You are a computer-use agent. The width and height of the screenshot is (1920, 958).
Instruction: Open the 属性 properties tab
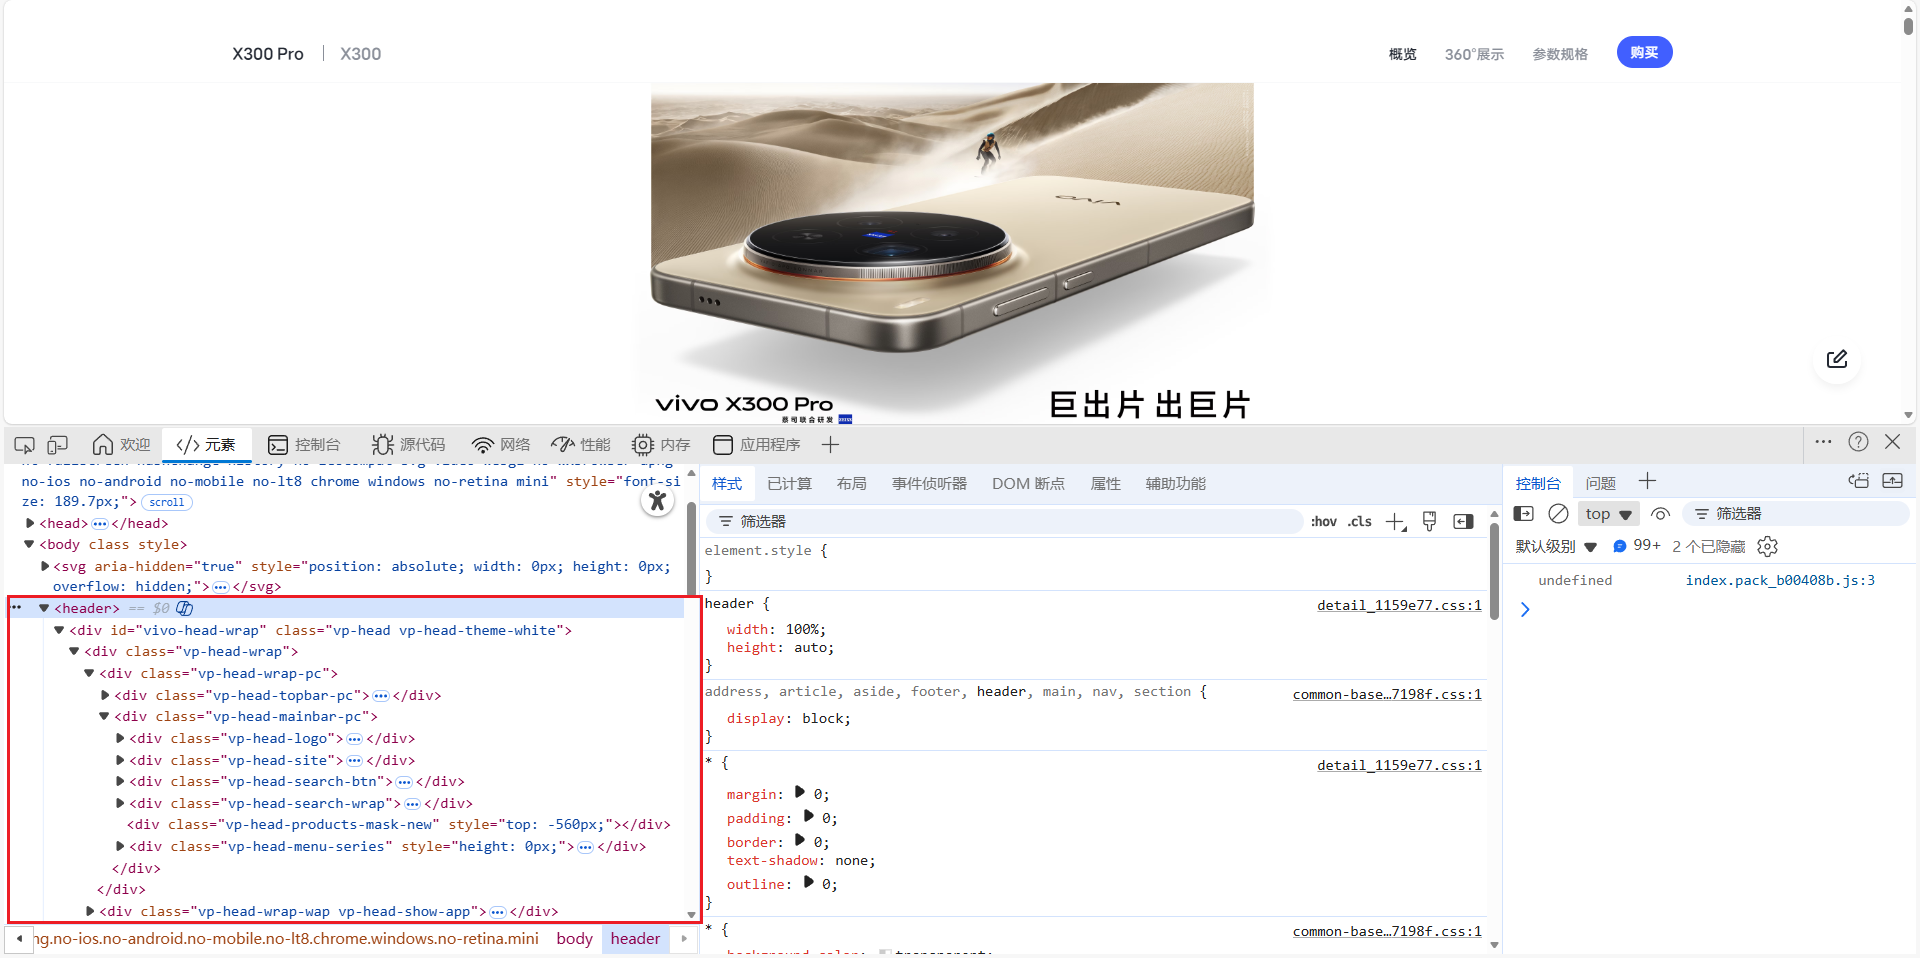(1105, 484)
